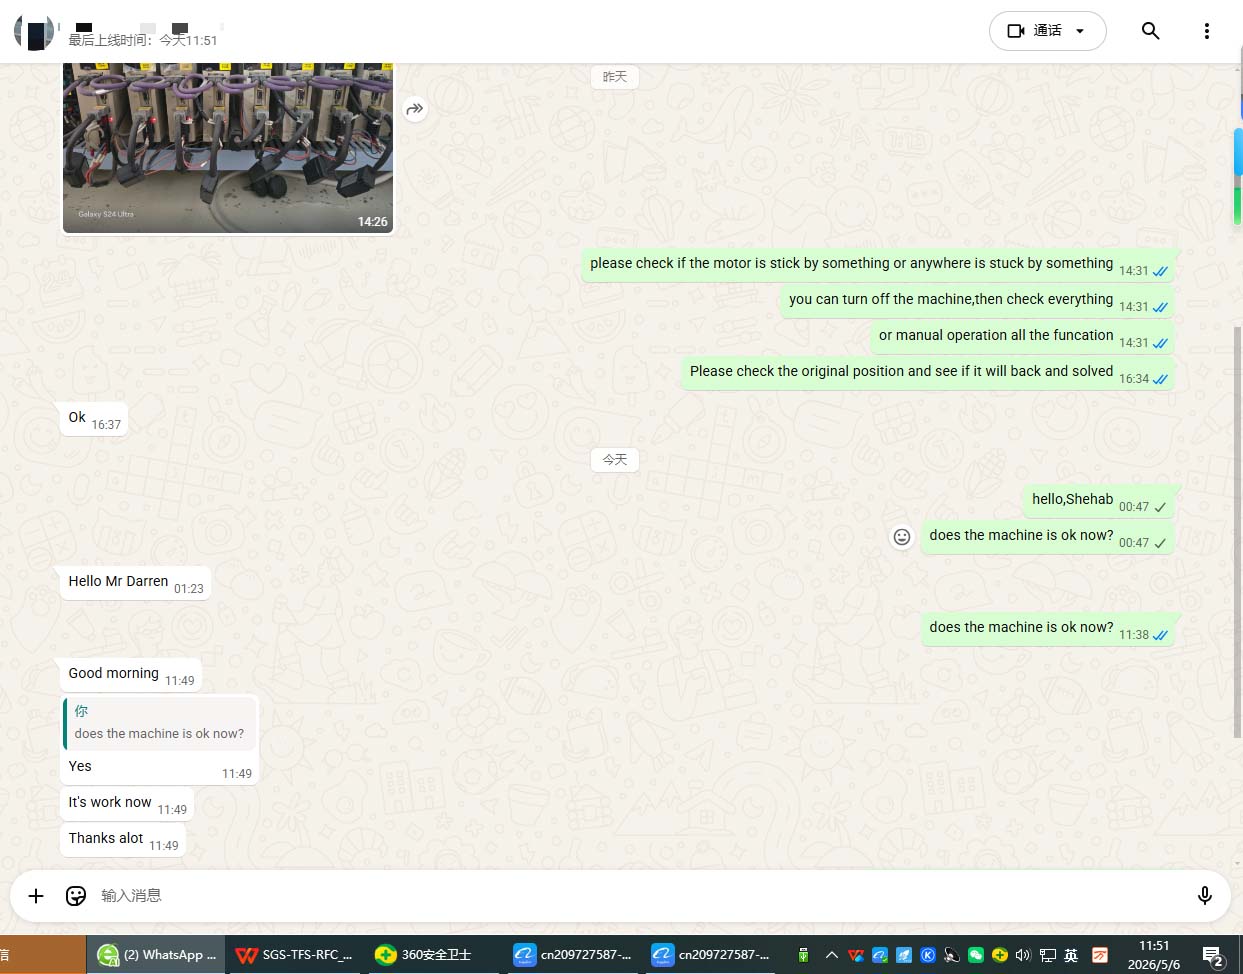1243x974 pixels.
Task: Toggle the 英 input language indicator
Action: point(1072,956)
